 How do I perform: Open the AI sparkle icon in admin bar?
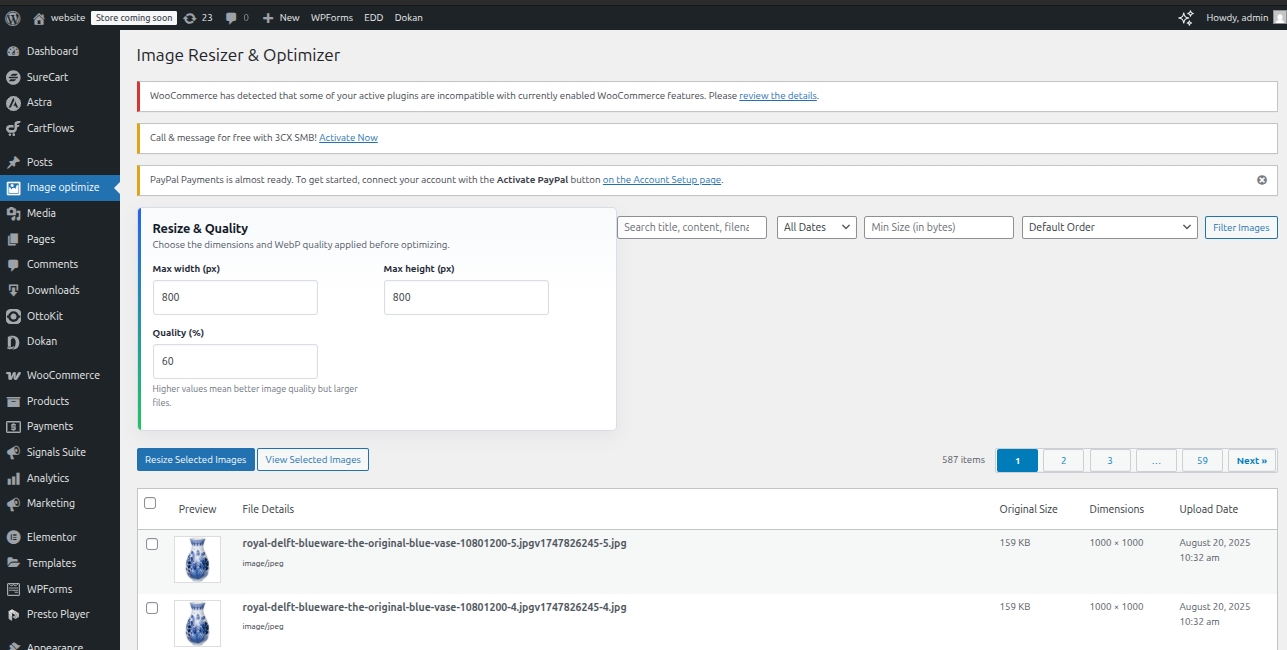point(1186,18)
